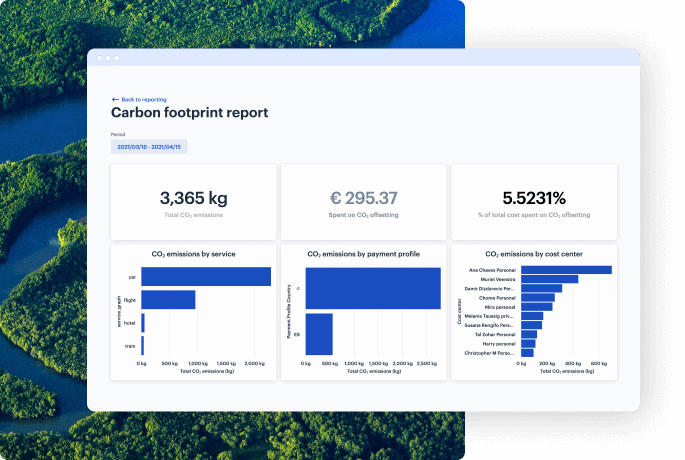
Task: Open the Period date range selector
Action: tap(149, 147)
